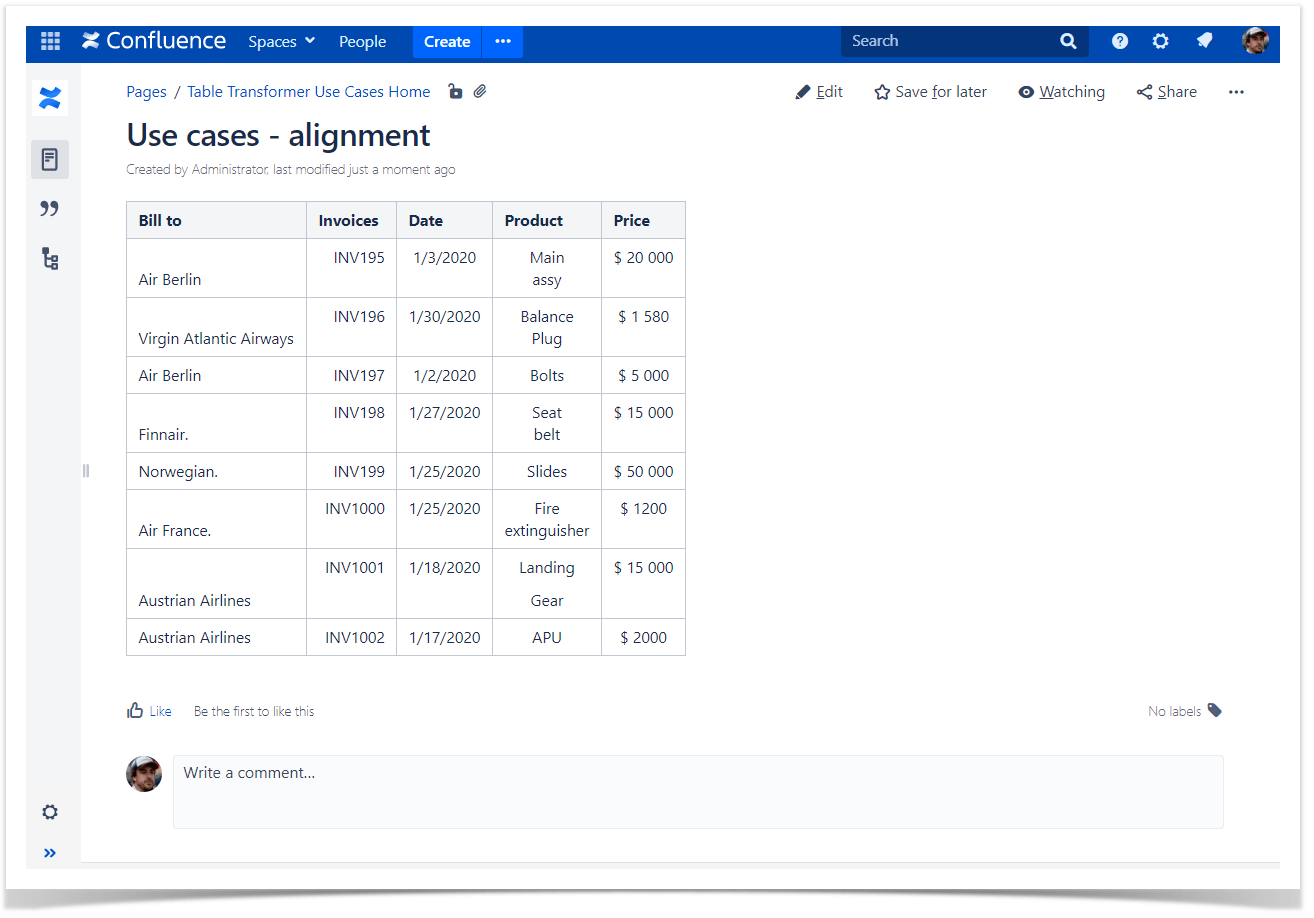1314x918 pixels.
Task: Open the Help question mark icon
Action: (1120, 41)
